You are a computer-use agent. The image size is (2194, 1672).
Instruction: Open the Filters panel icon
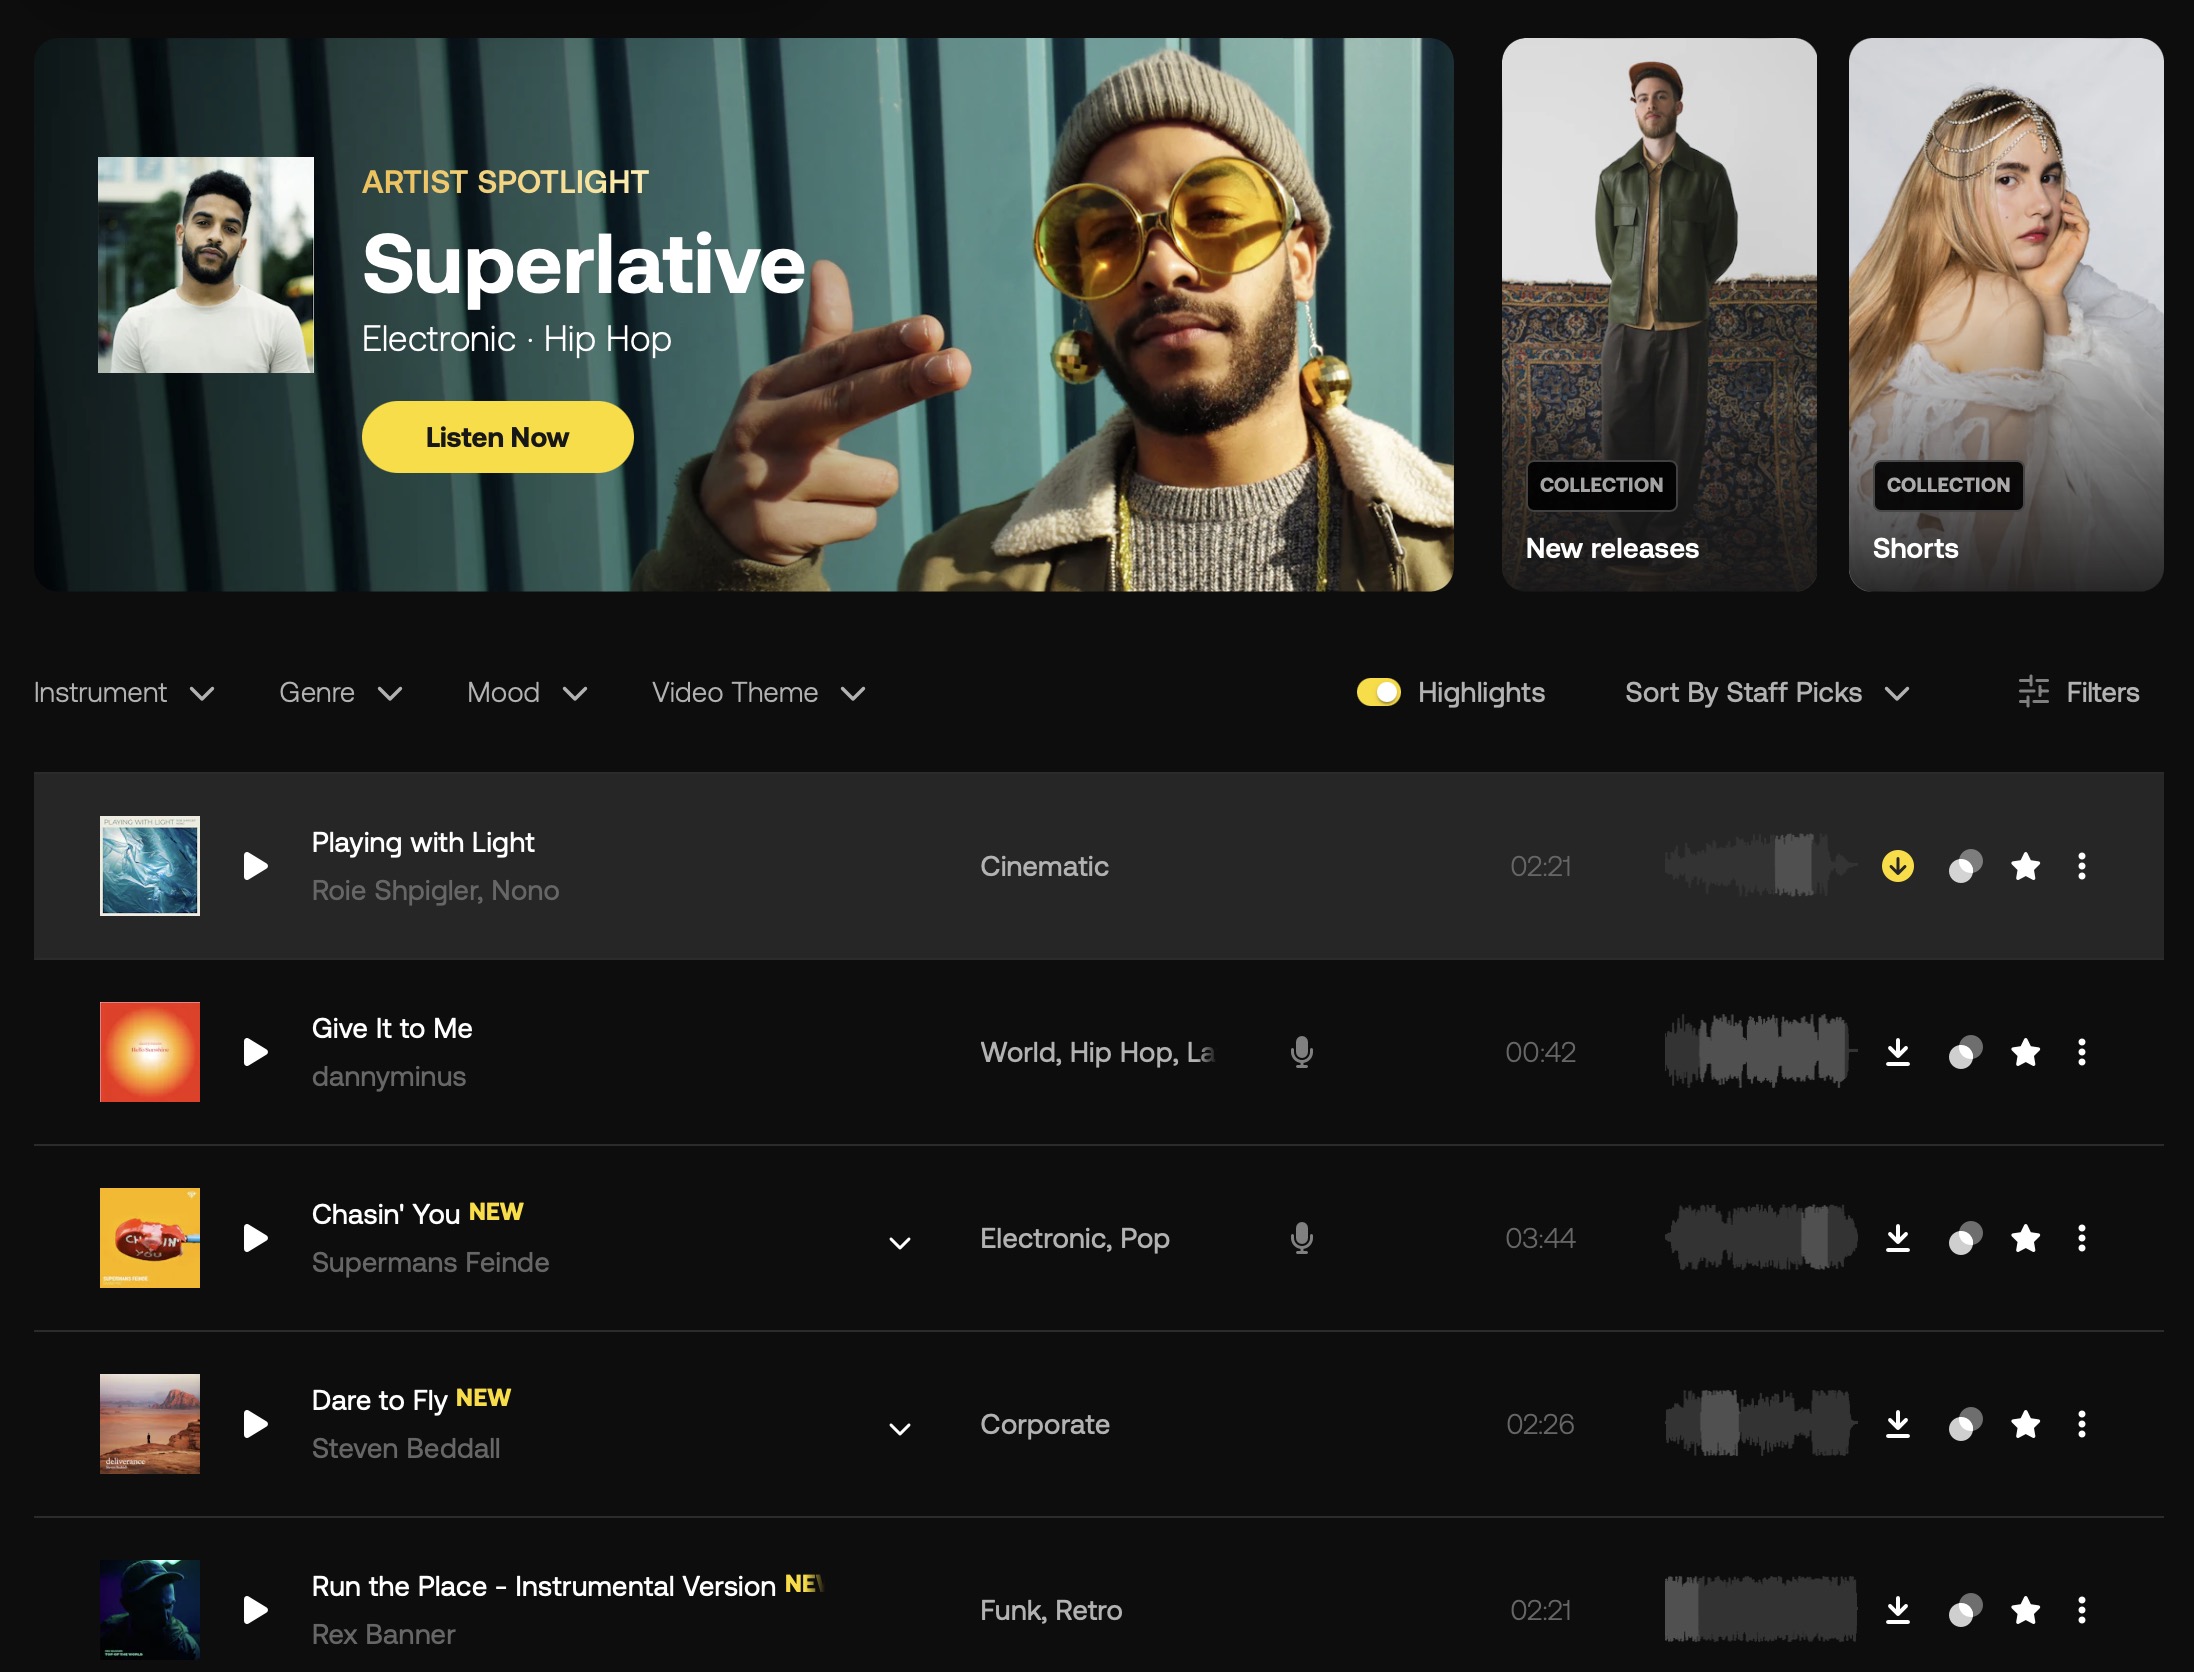tap(2033, 692)
